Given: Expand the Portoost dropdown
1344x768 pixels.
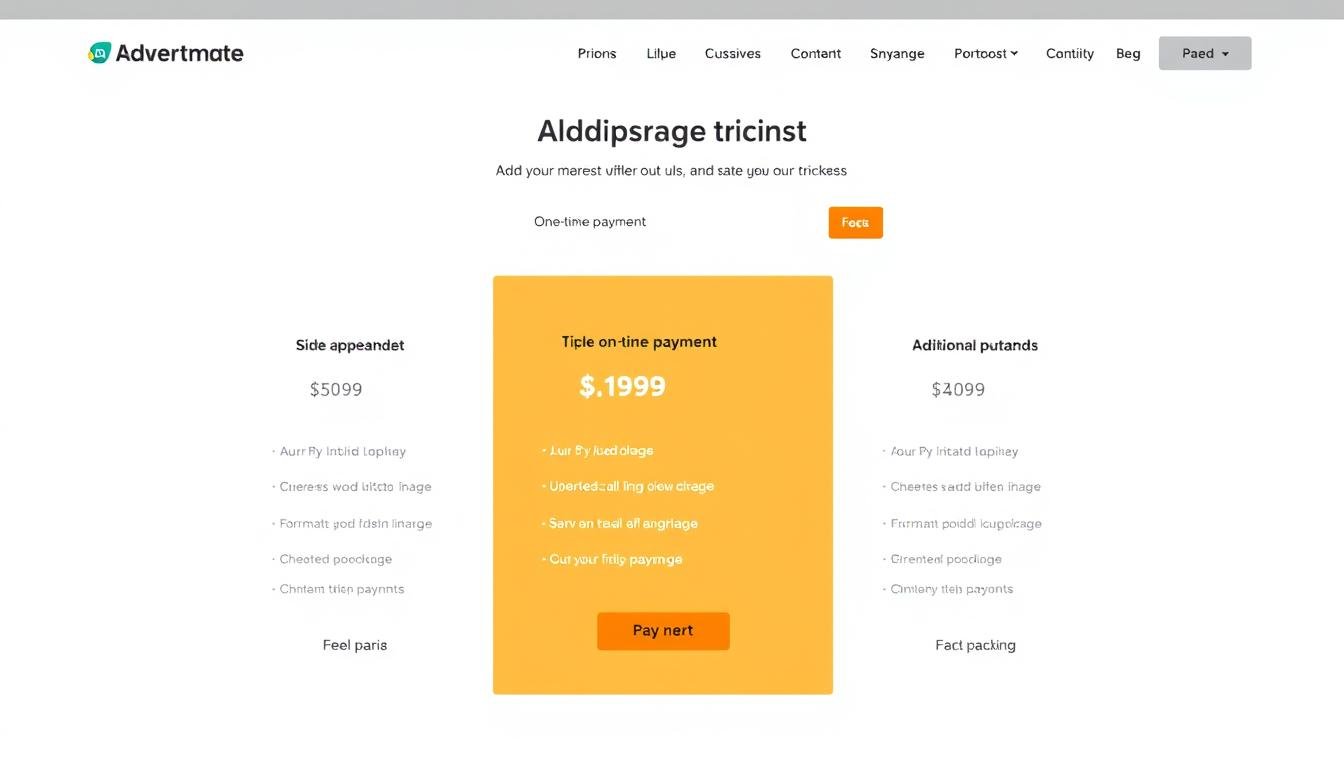Looking at the screenshot, I should click(x=986, y=54).
